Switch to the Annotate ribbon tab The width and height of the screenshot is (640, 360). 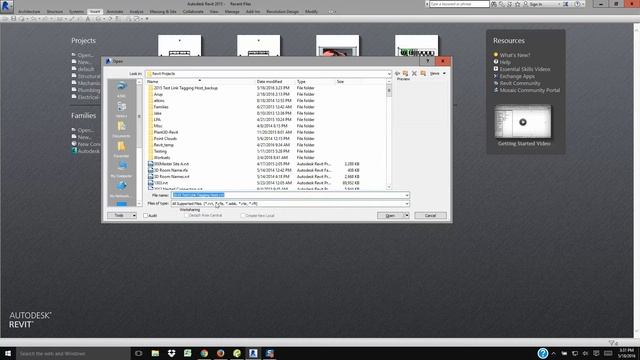pyautogui.click(x=115, y=12)
